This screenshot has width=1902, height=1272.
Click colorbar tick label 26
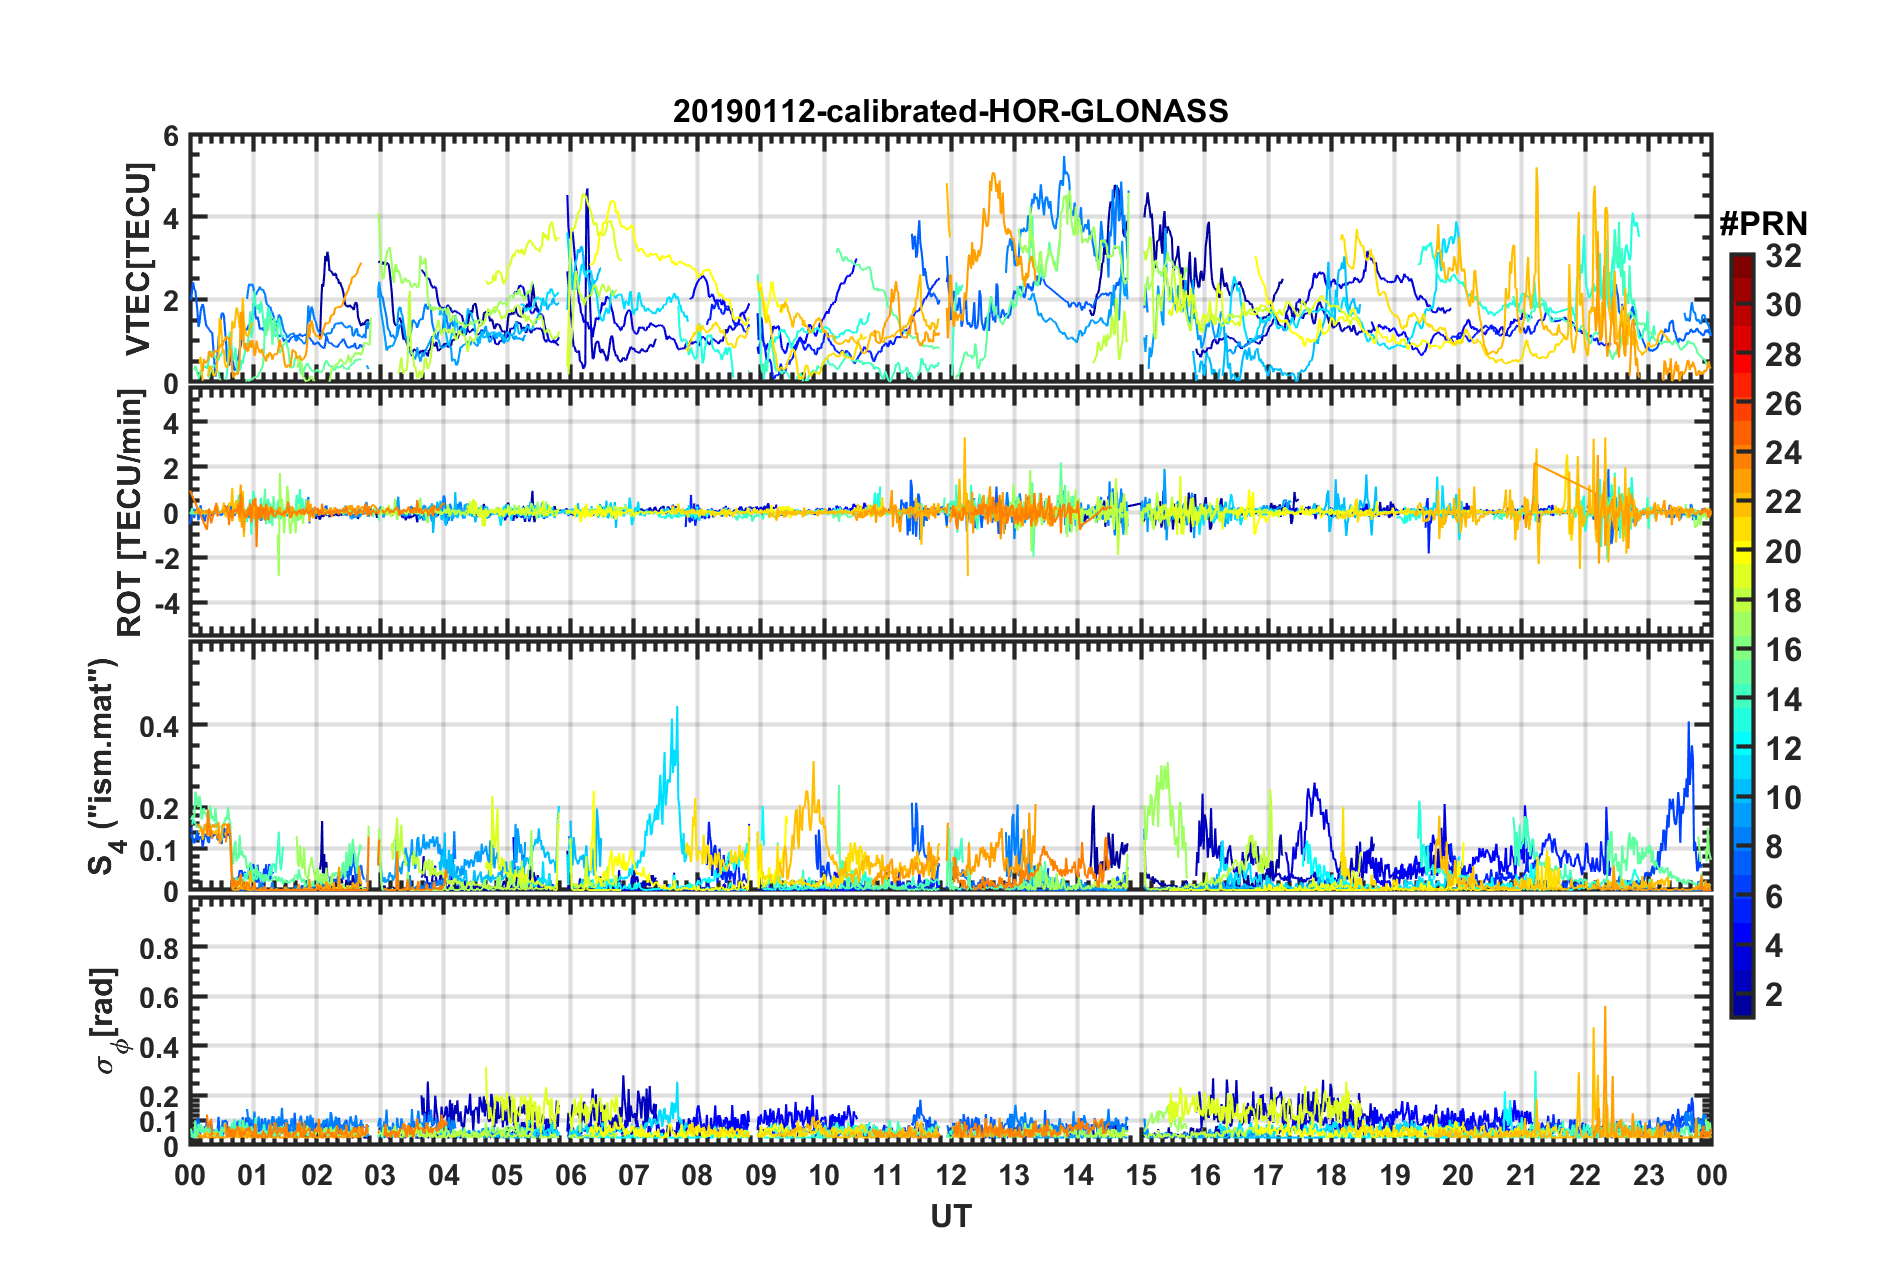(x=1783, y=404)
